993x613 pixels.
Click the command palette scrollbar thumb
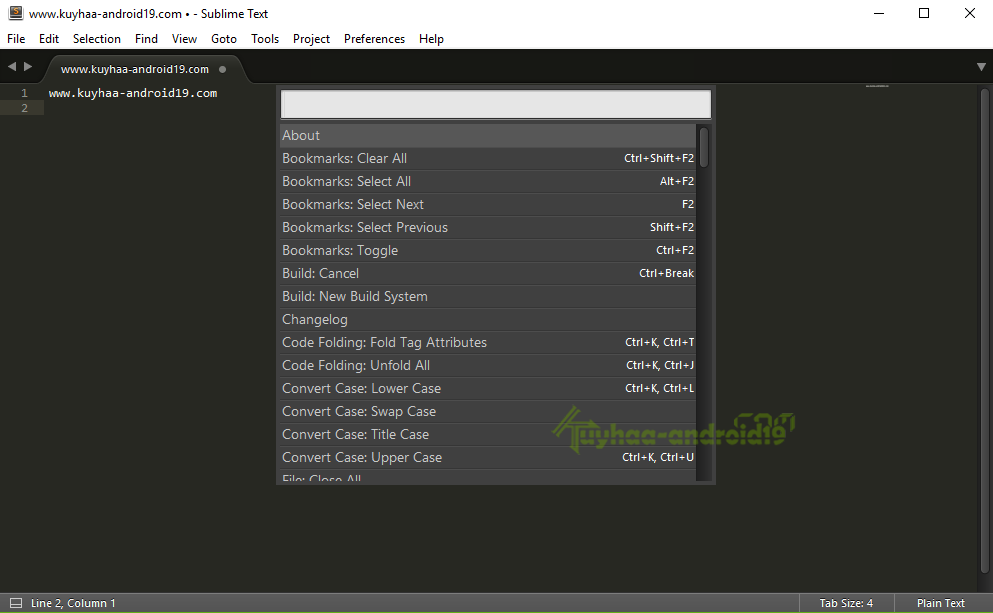[x=704, y=147]
